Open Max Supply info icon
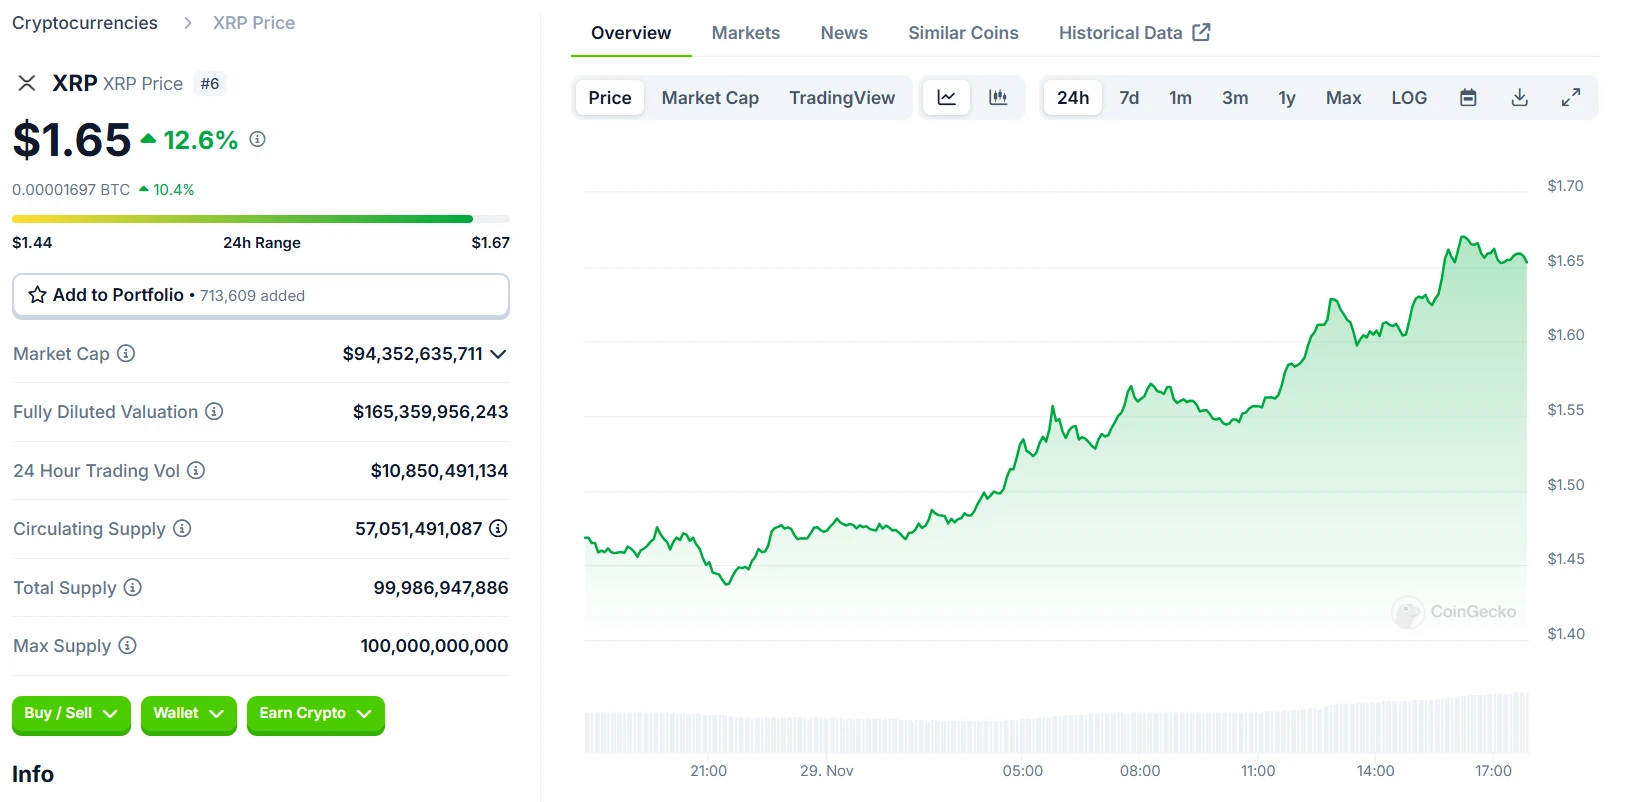 click(127, 645)
